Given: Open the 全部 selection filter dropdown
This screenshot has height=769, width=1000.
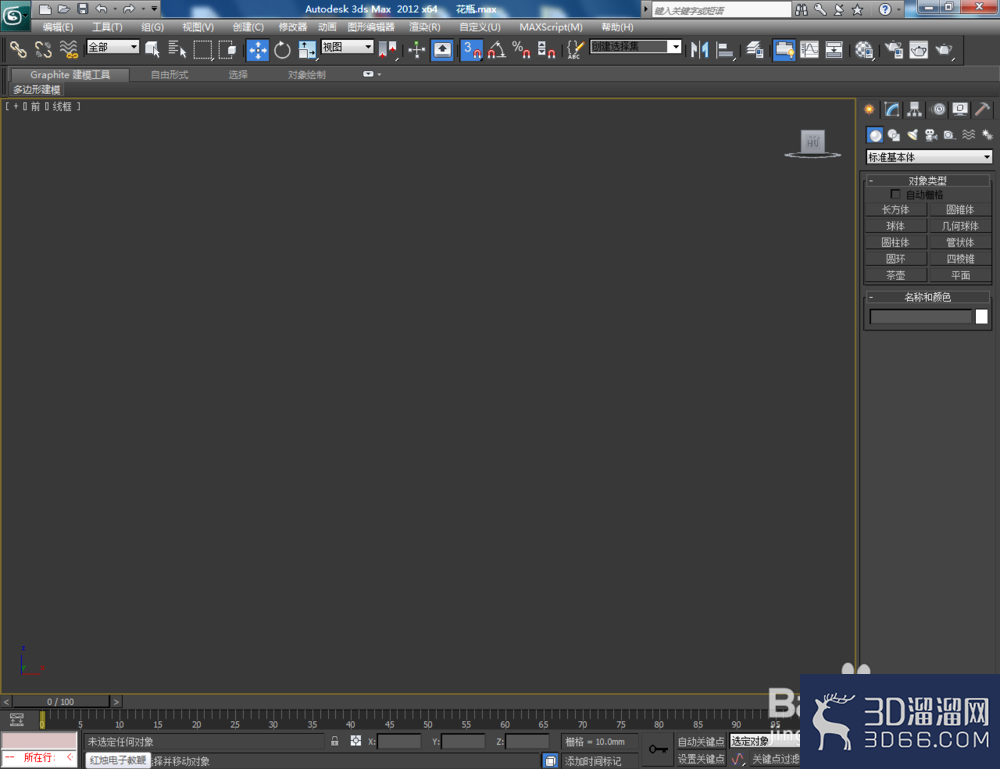Looking at the screenshot, I should [x=113, y=47].
